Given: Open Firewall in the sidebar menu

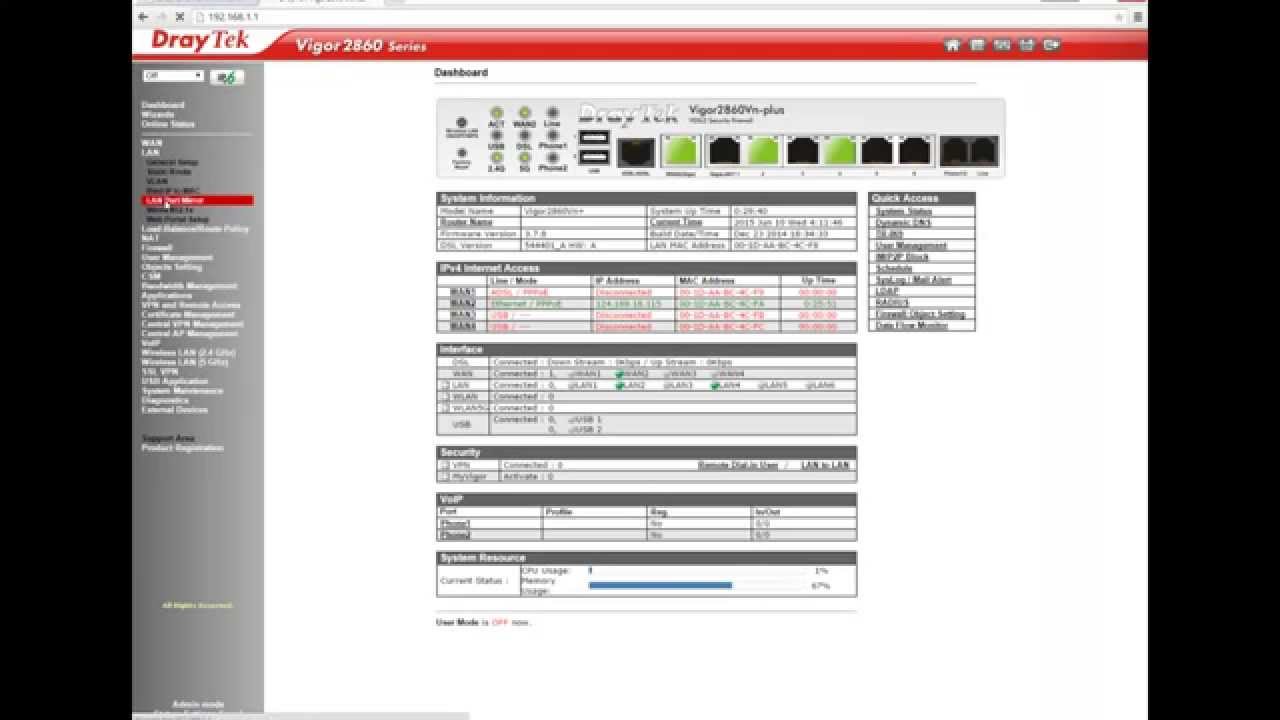Looking at the screenshot, I should click(157, 248).
